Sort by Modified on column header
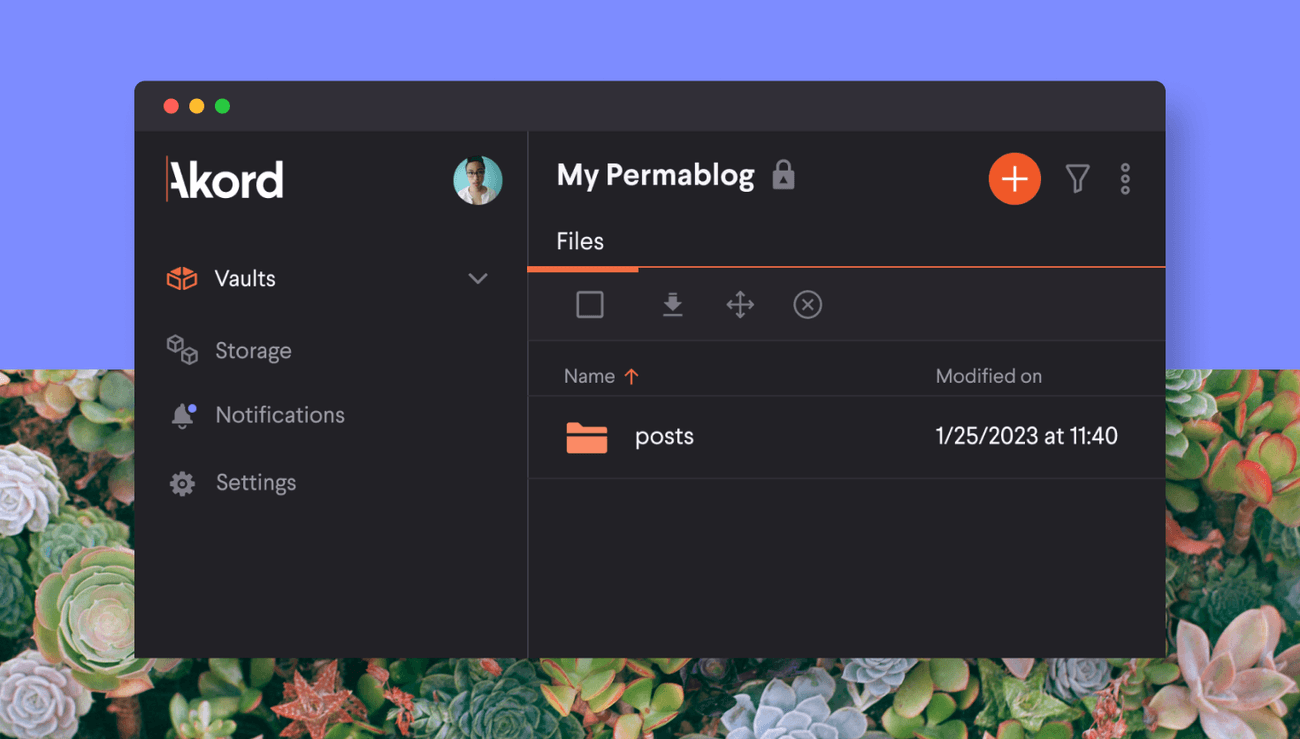 988,376
